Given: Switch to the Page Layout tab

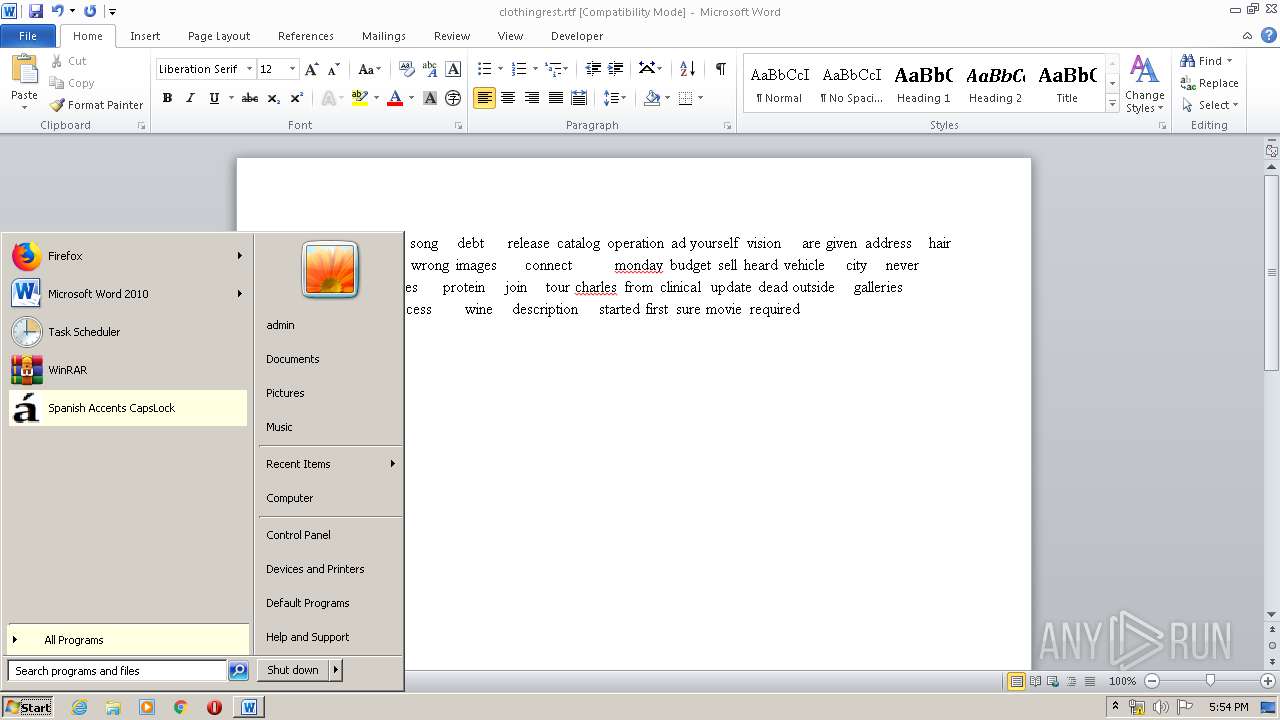Looking at the screenshot, I should (219, 36).
